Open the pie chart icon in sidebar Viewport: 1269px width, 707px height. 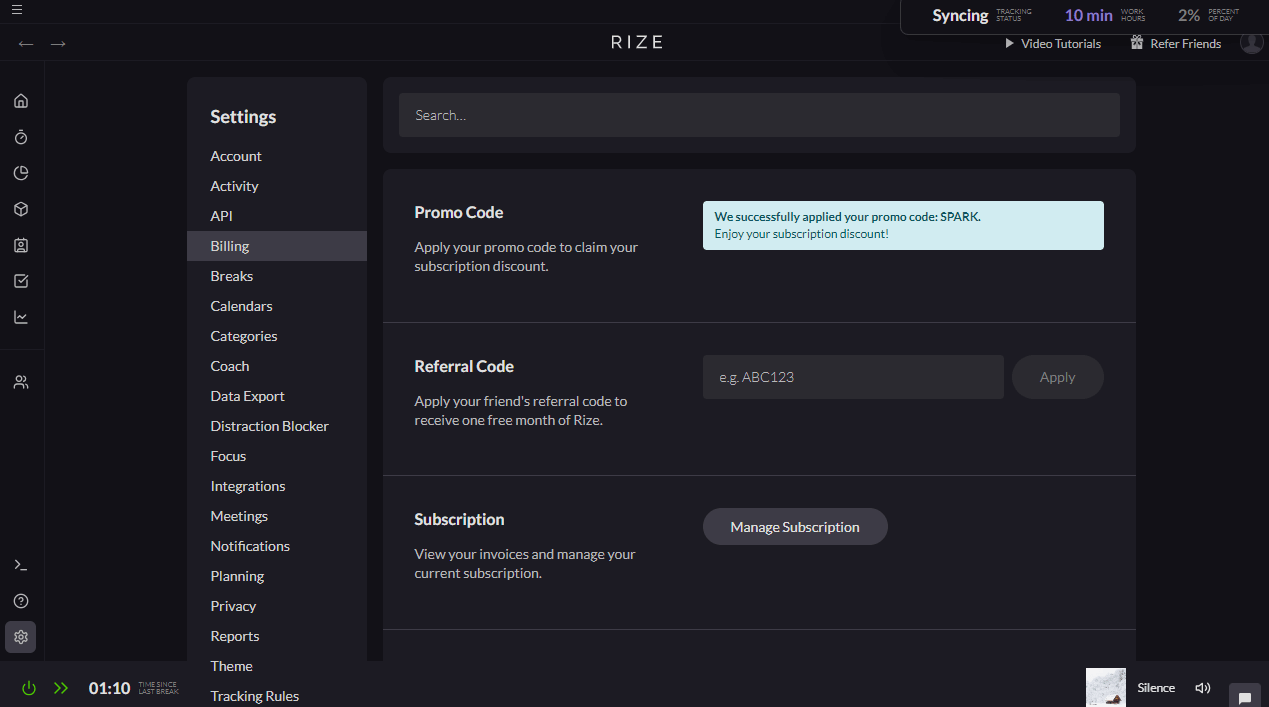click(21, 173)
